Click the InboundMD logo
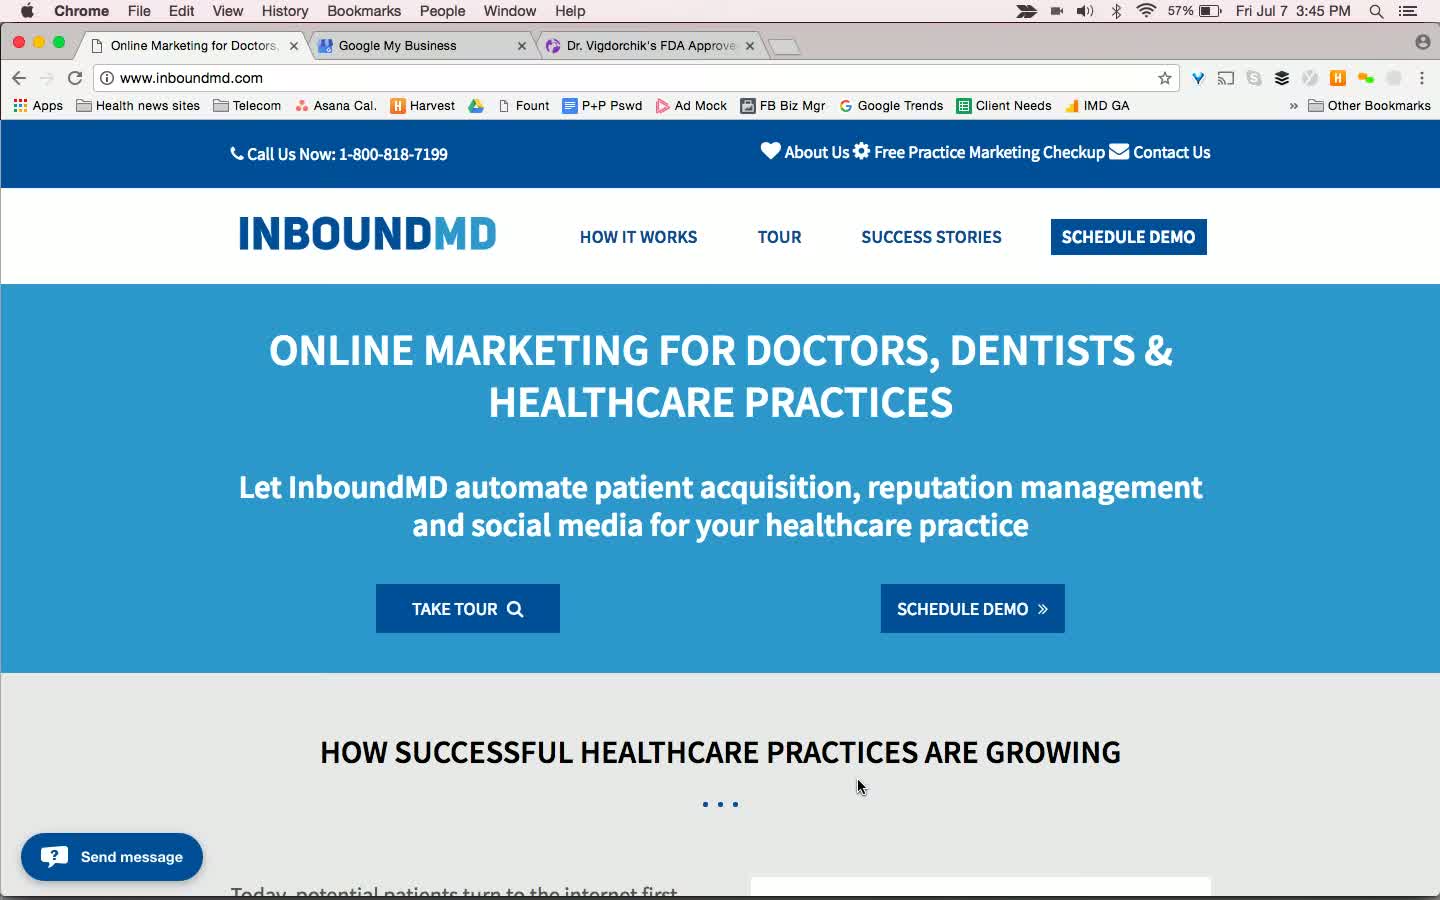Screen dimensions: 1440x900 368,234
